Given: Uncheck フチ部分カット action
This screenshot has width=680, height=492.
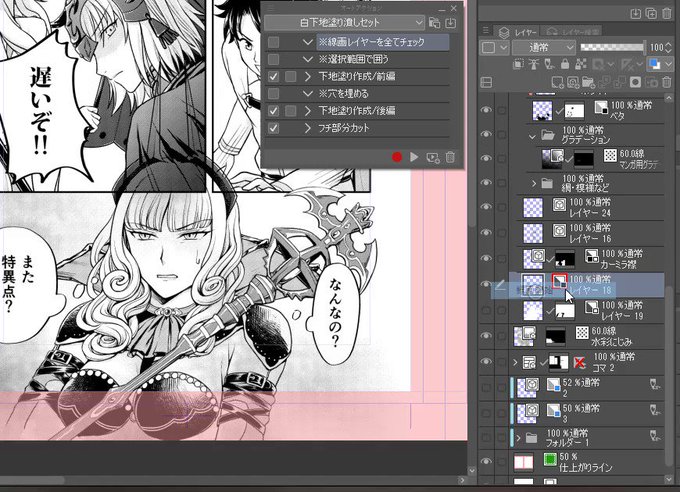Looking at the screenshot, I should tap(273, 128).
